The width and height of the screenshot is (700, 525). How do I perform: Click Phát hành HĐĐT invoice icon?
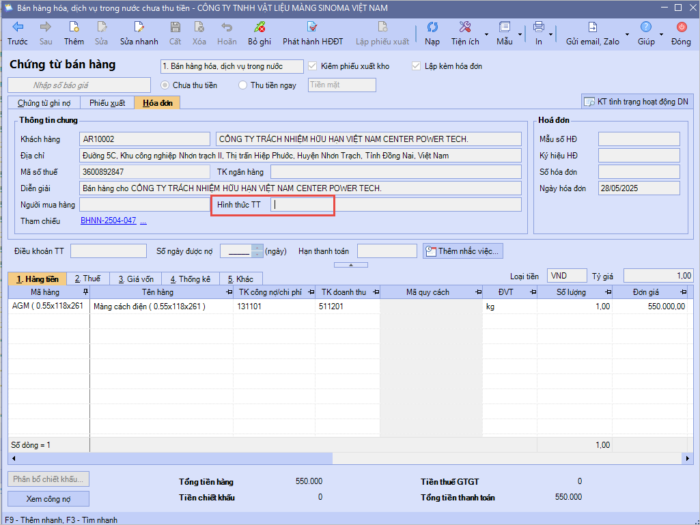[x=312, y=27]
